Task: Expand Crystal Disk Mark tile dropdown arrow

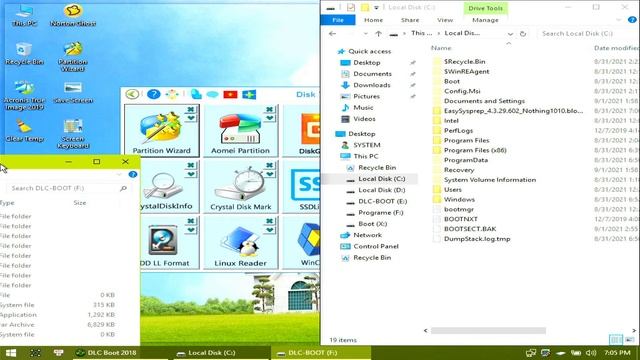Action: tap(269, 174)
